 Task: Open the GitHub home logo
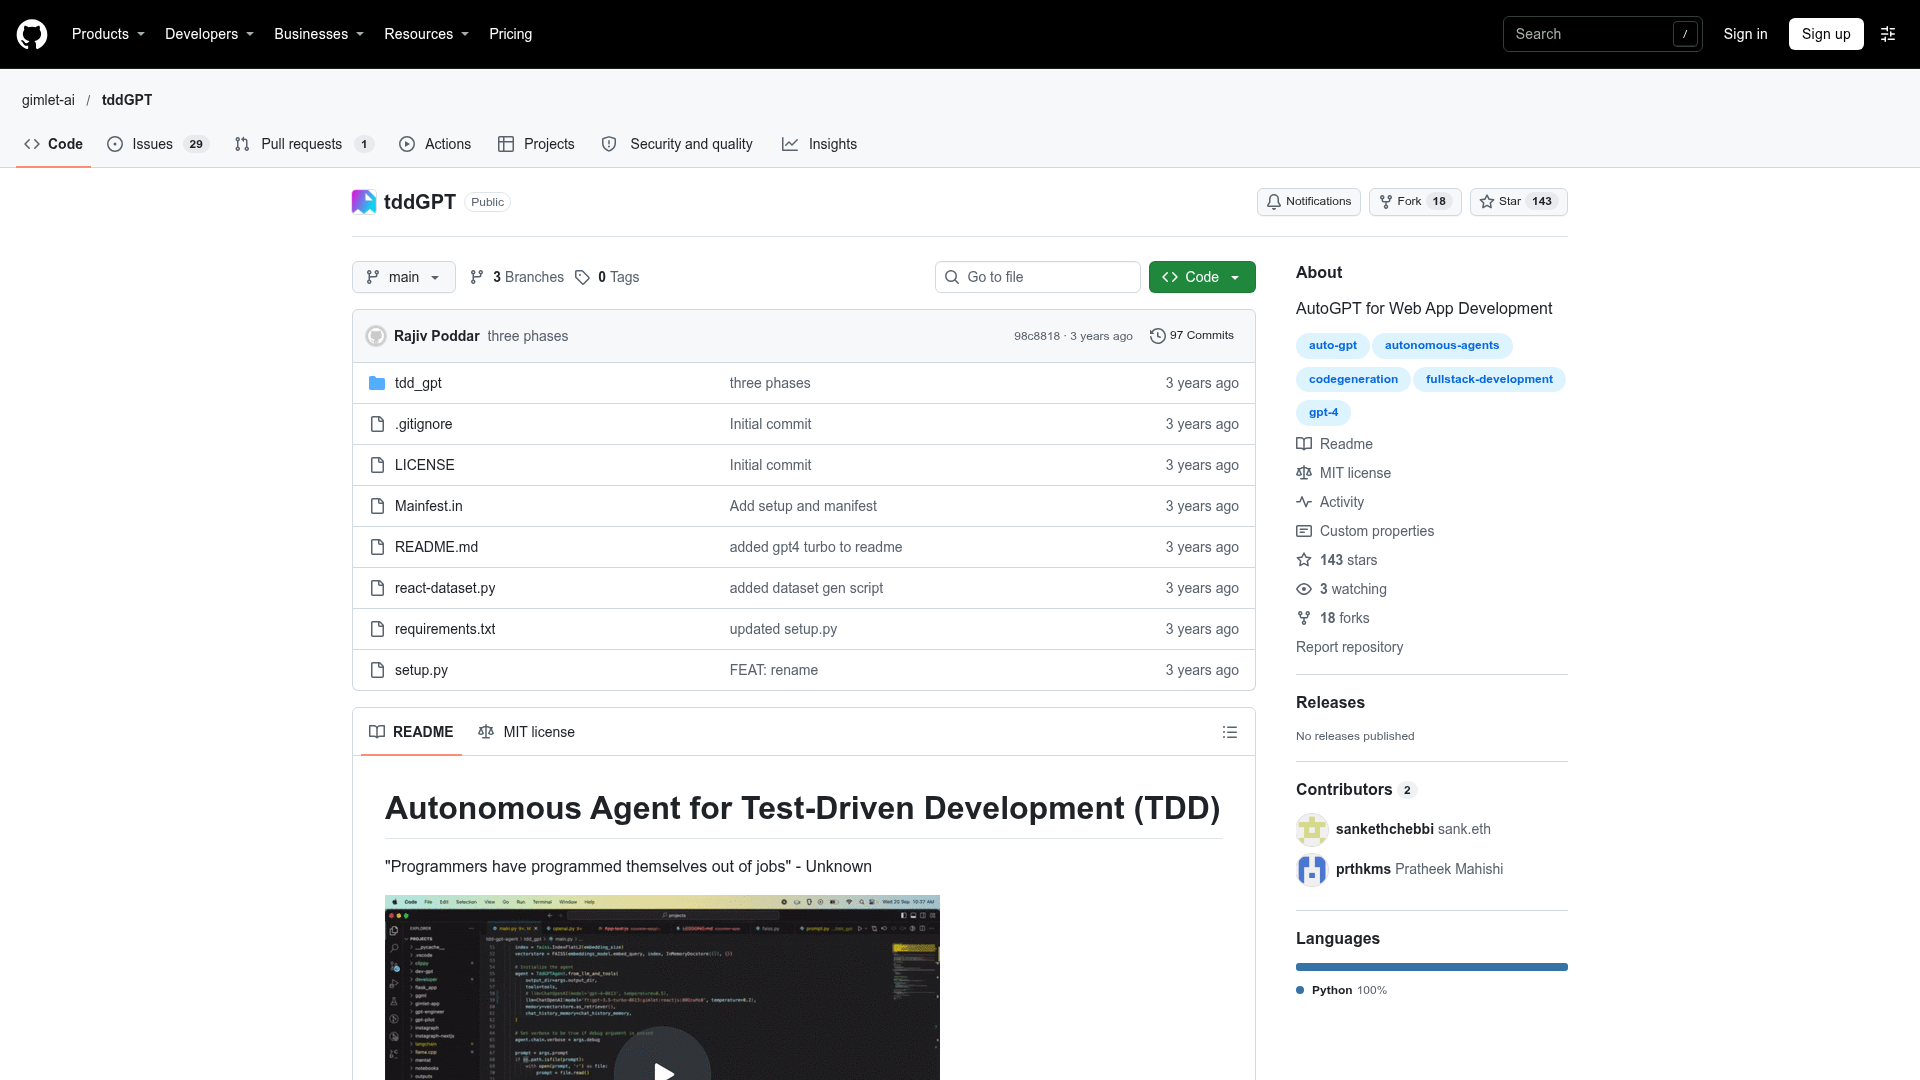(32, 34)
